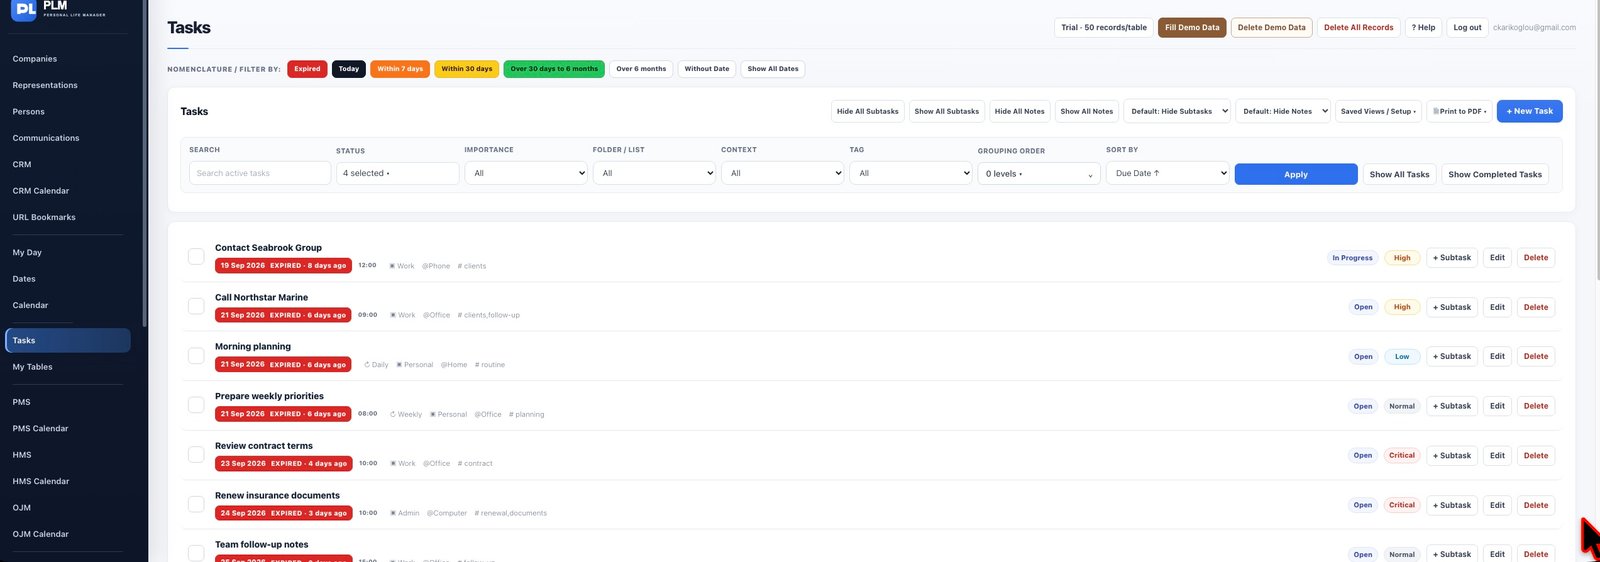Click Hide All Subtasks
Image resolution: width=1600 pixels, height=562 pixels.
click(868, 111)
